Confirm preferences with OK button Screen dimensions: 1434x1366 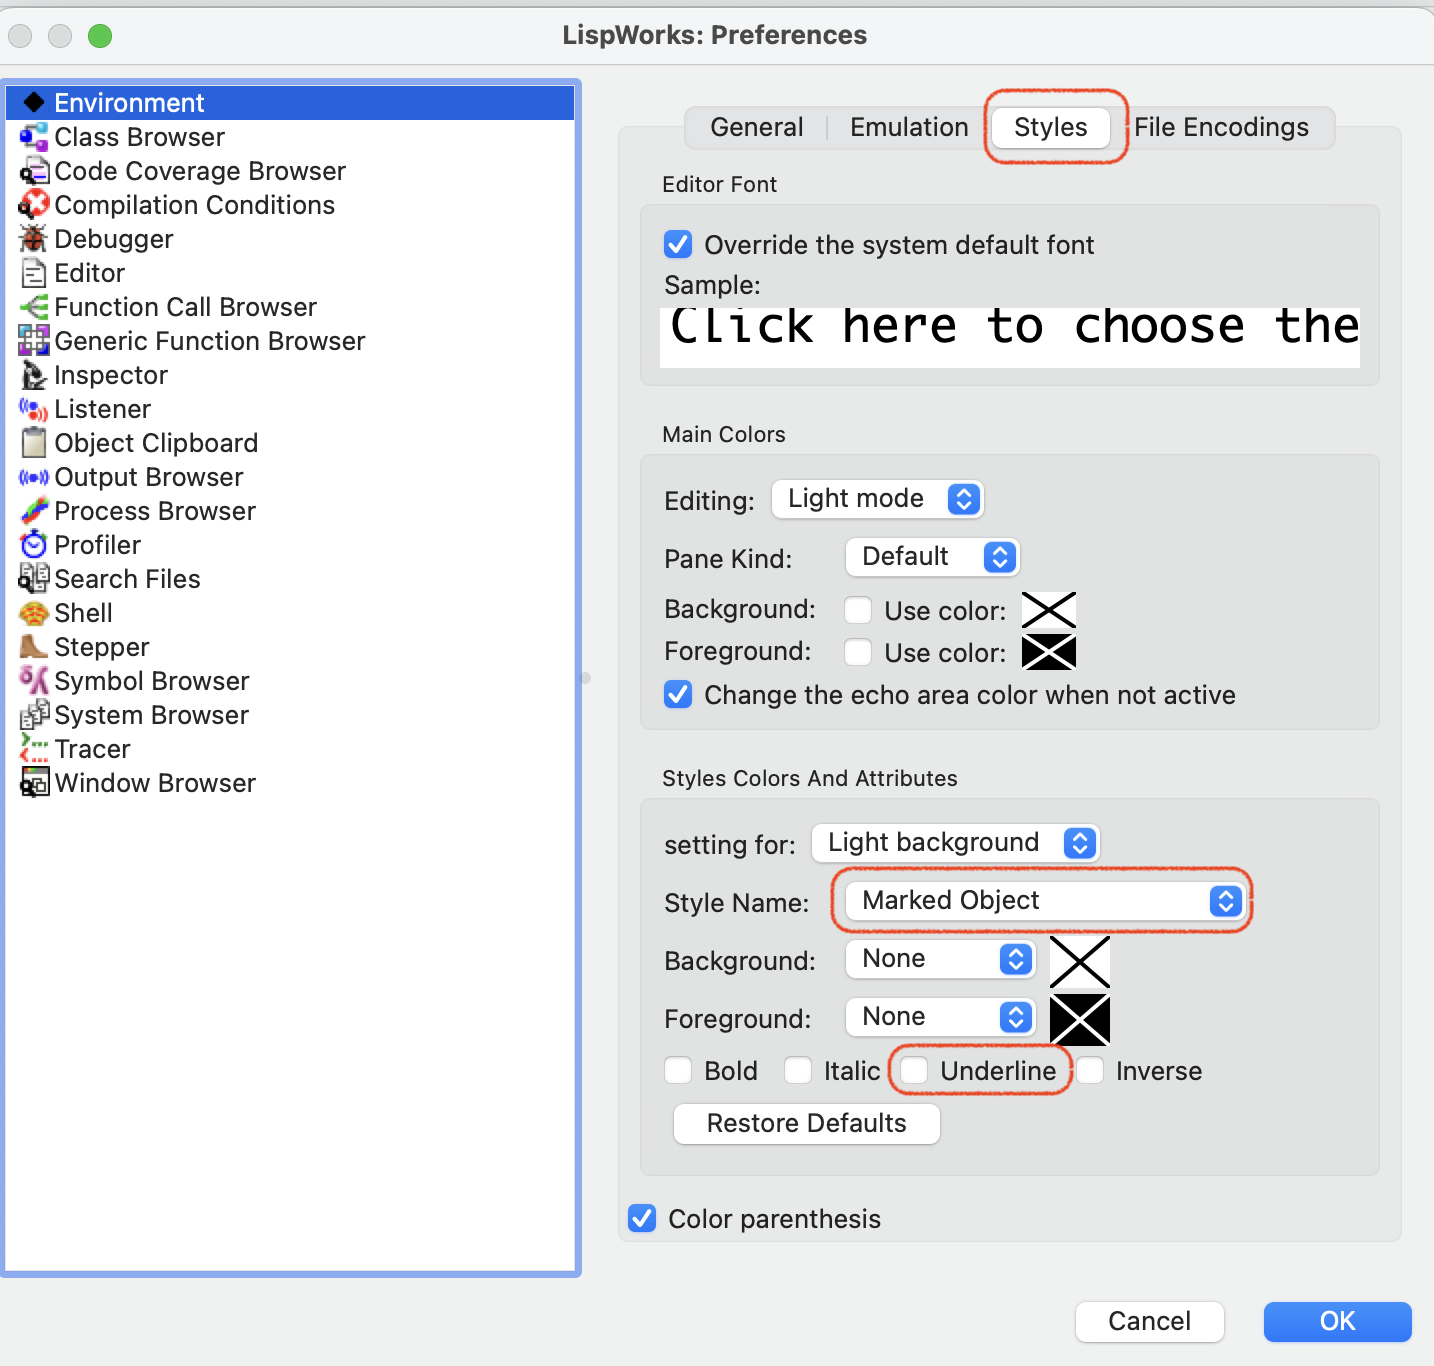click(1338, 1321)
